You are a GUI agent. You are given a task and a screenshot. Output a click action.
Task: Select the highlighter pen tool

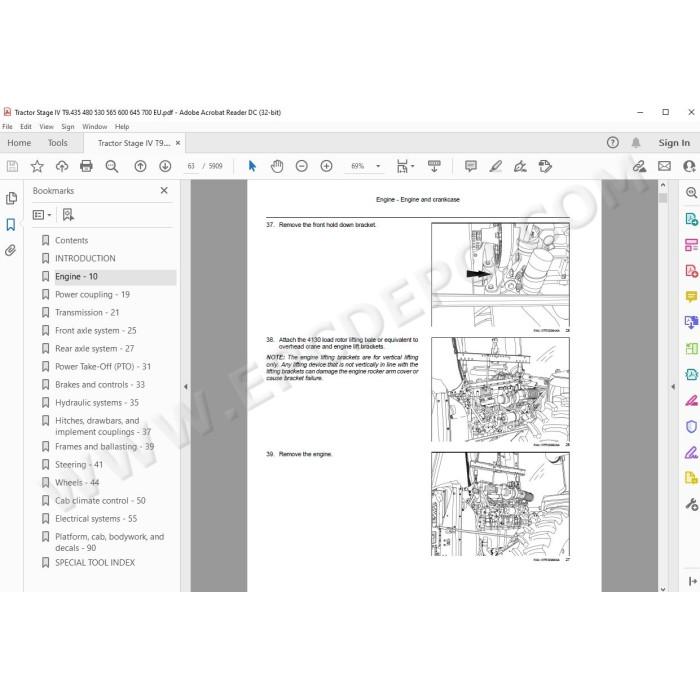coord(496,167)
